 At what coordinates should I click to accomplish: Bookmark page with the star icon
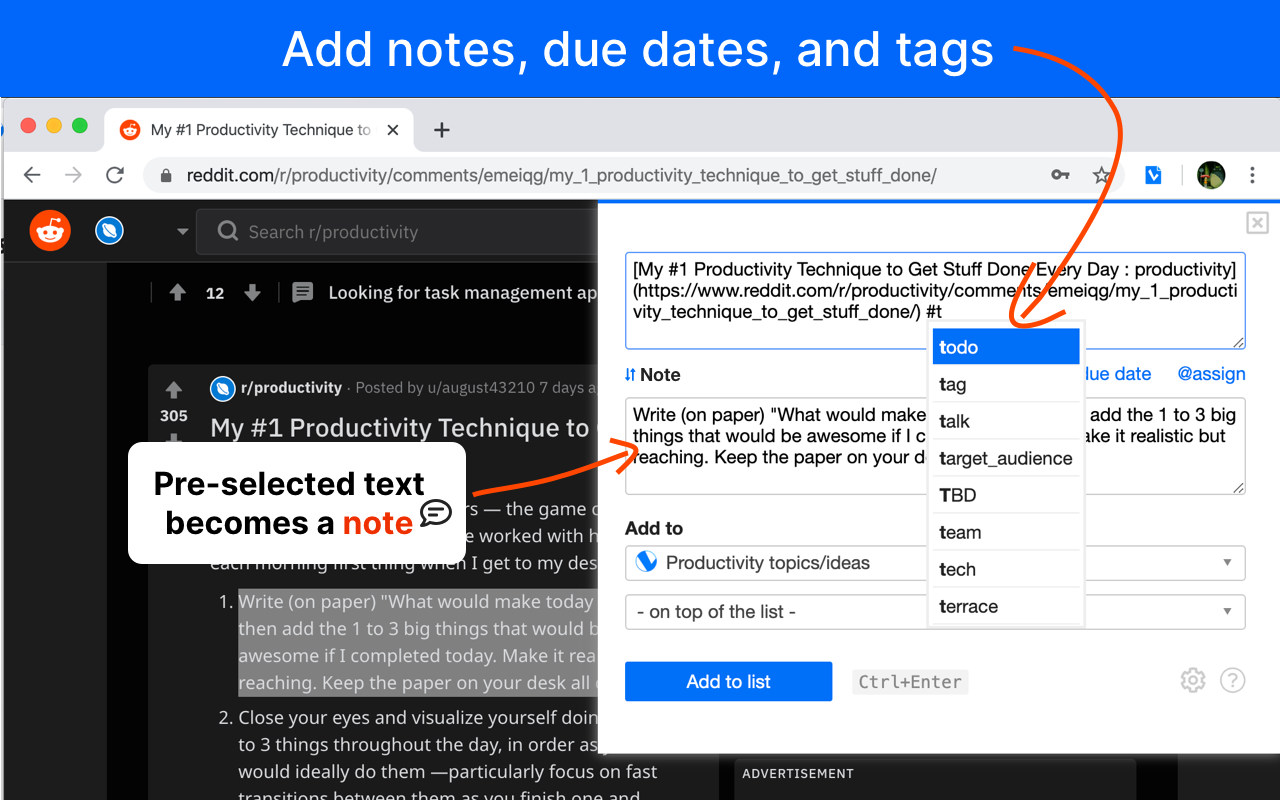coord(1102,175)
